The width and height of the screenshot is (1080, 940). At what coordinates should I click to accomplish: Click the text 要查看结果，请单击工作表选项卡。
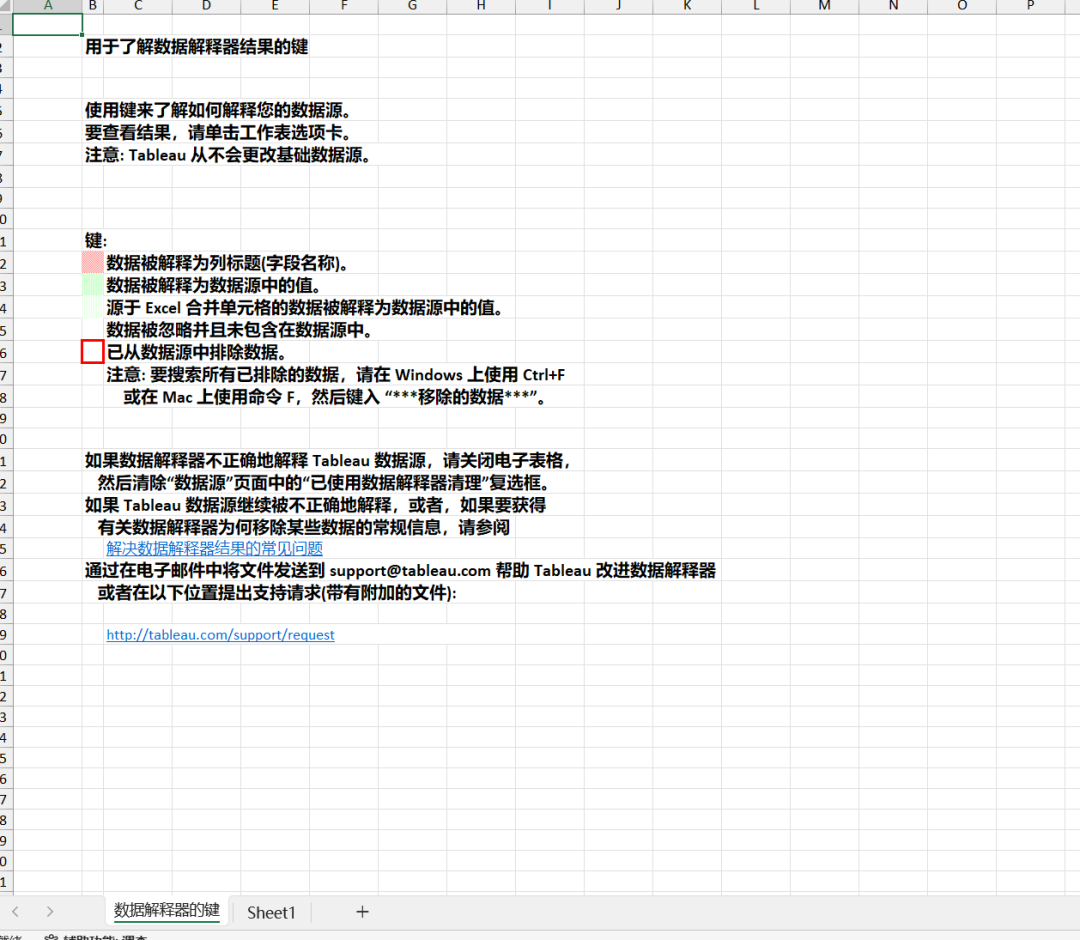tap(219, 132)
